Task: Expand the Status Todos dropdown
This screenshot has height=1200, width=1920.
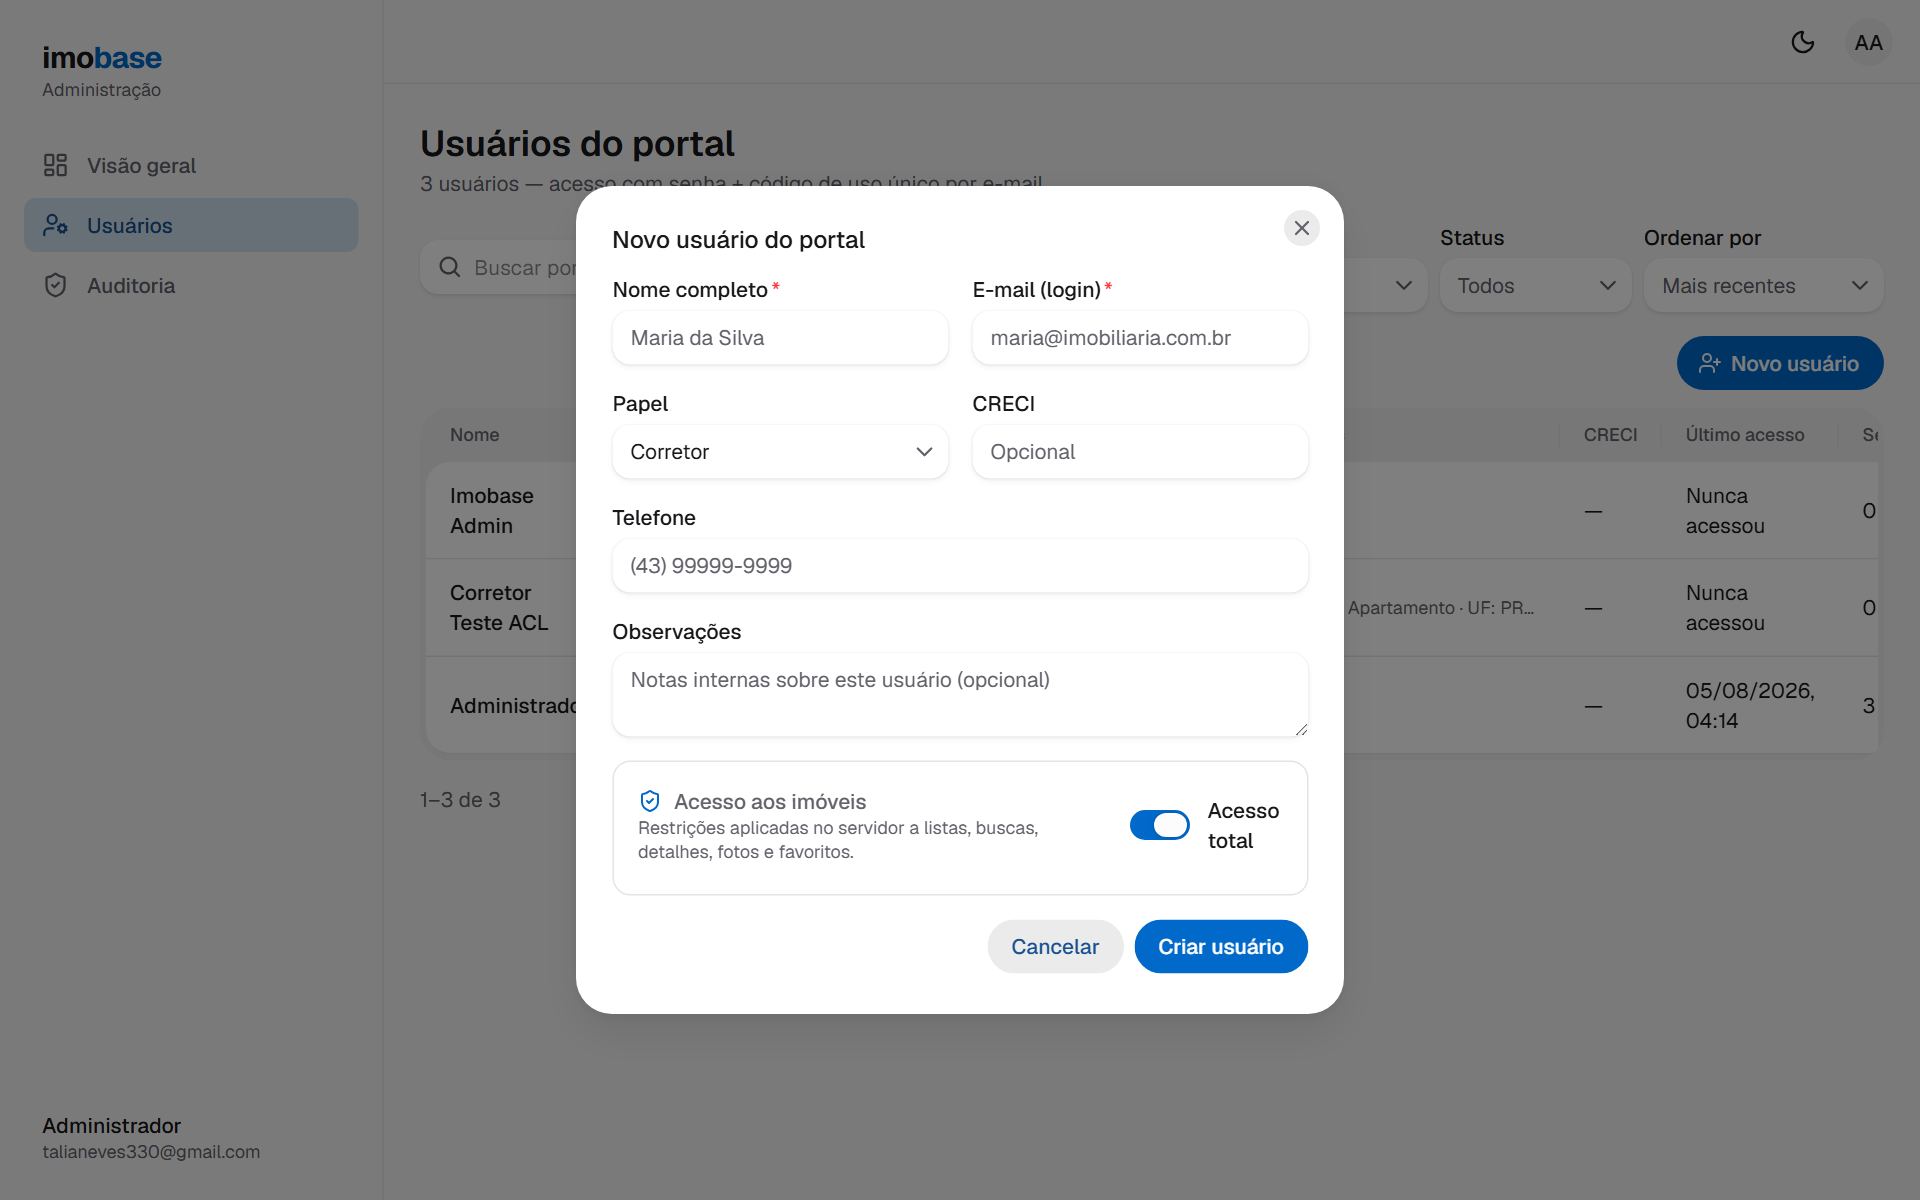Action: (x=1535, y=286)
